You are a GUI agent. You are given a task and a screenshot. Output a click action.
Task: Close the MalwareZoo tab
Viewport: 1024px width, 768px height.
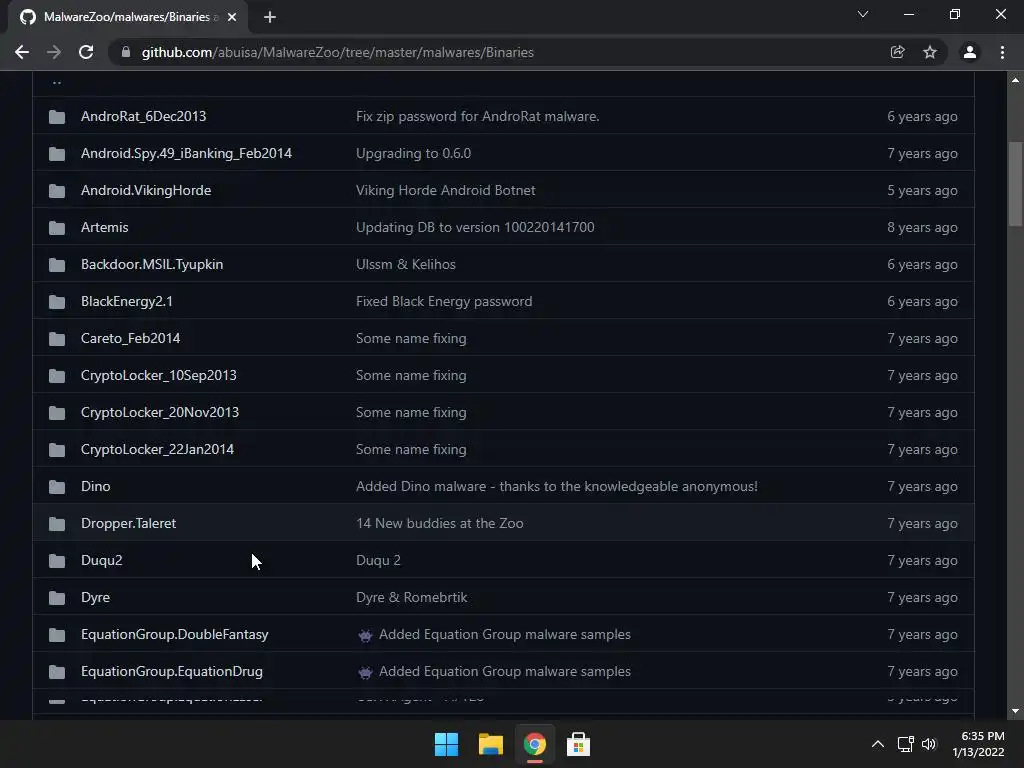point(232,17)
